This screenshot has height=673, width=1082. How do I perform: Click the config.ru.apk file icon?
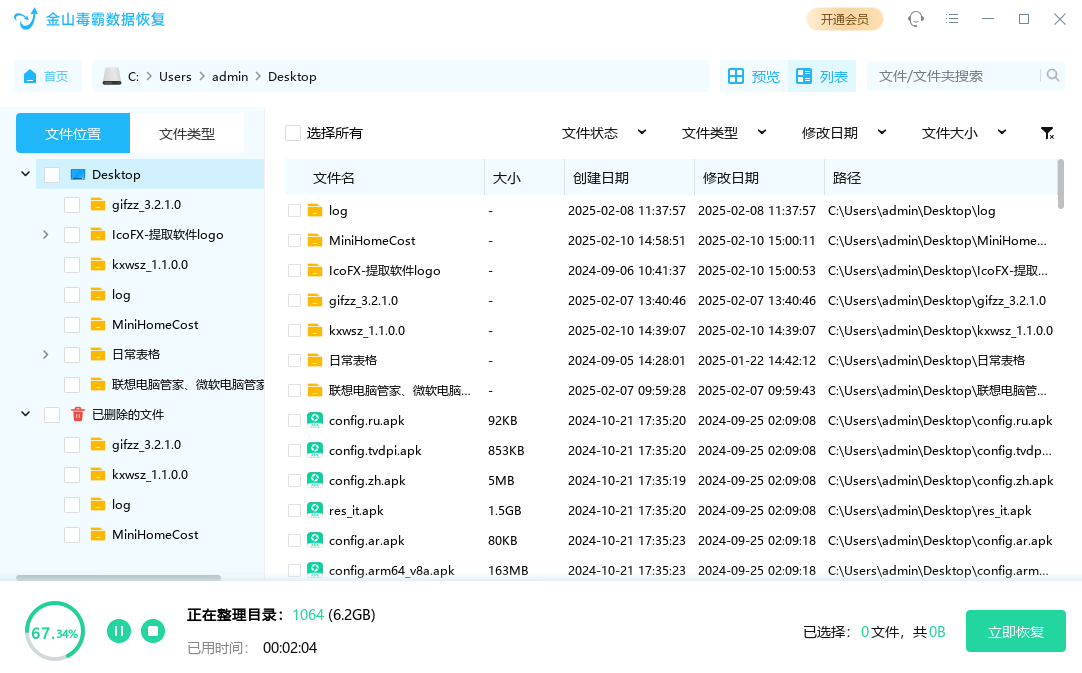(x=315, y=421)
